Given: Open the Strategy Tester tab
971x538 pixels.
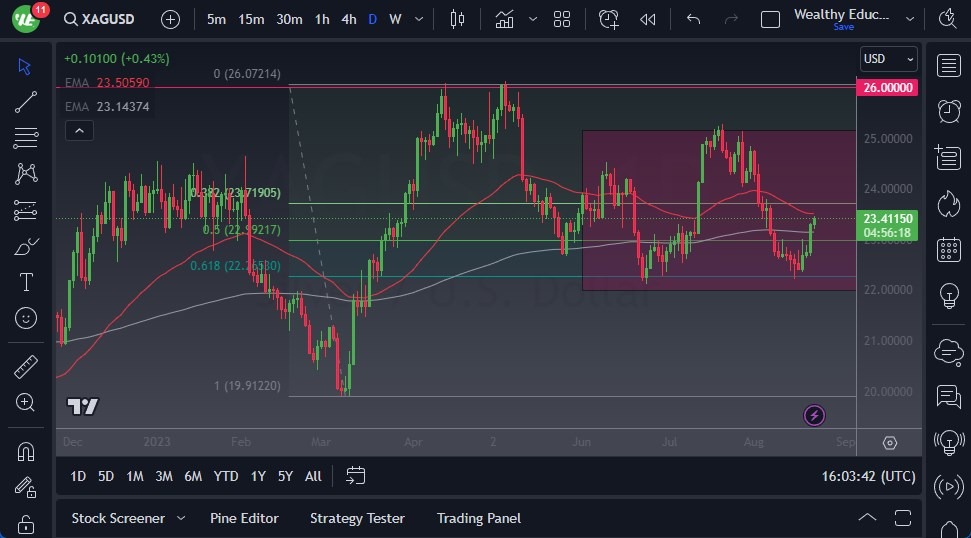Looking at the screenshot, I should pos(357,518).
